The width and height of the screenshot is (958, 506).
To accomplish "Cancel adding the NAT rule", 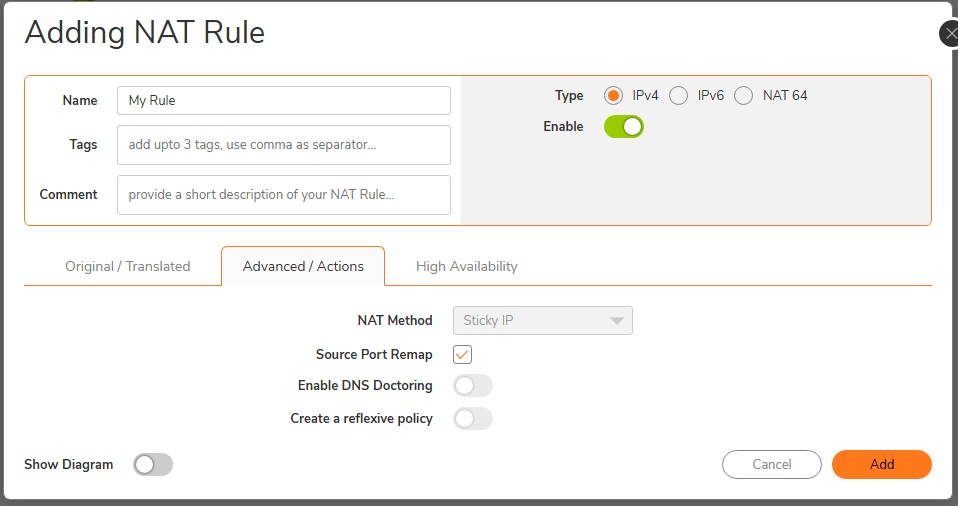I will coord(771,465).
